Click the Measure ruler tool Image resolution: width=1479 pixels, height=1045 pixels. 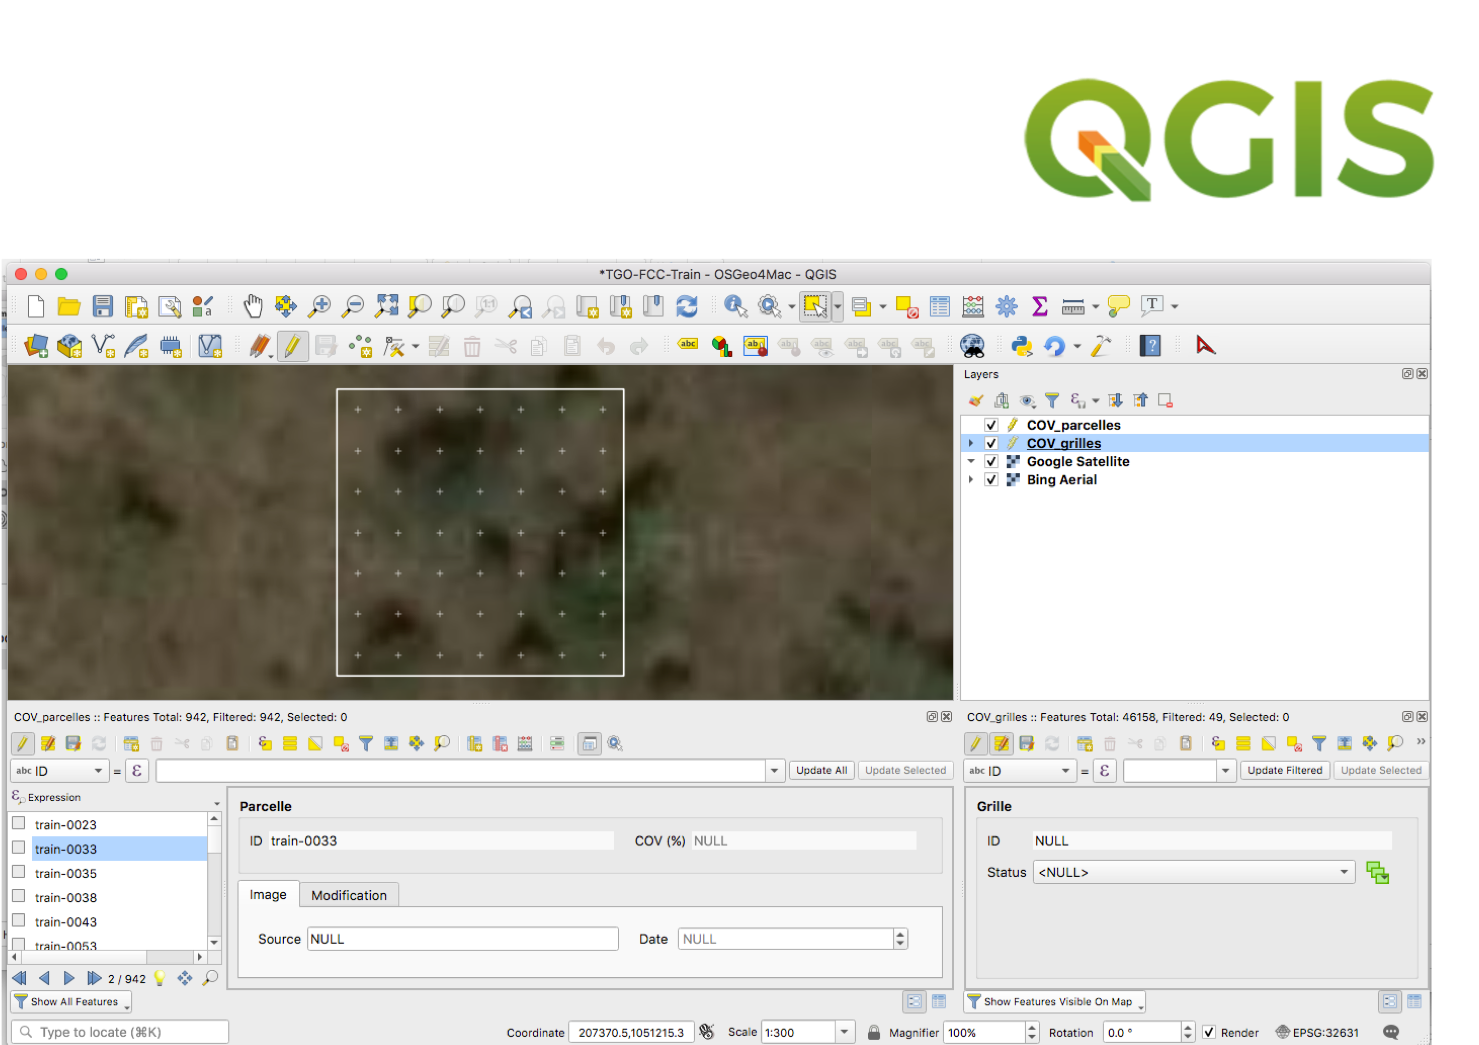(x=1073, y=306)
